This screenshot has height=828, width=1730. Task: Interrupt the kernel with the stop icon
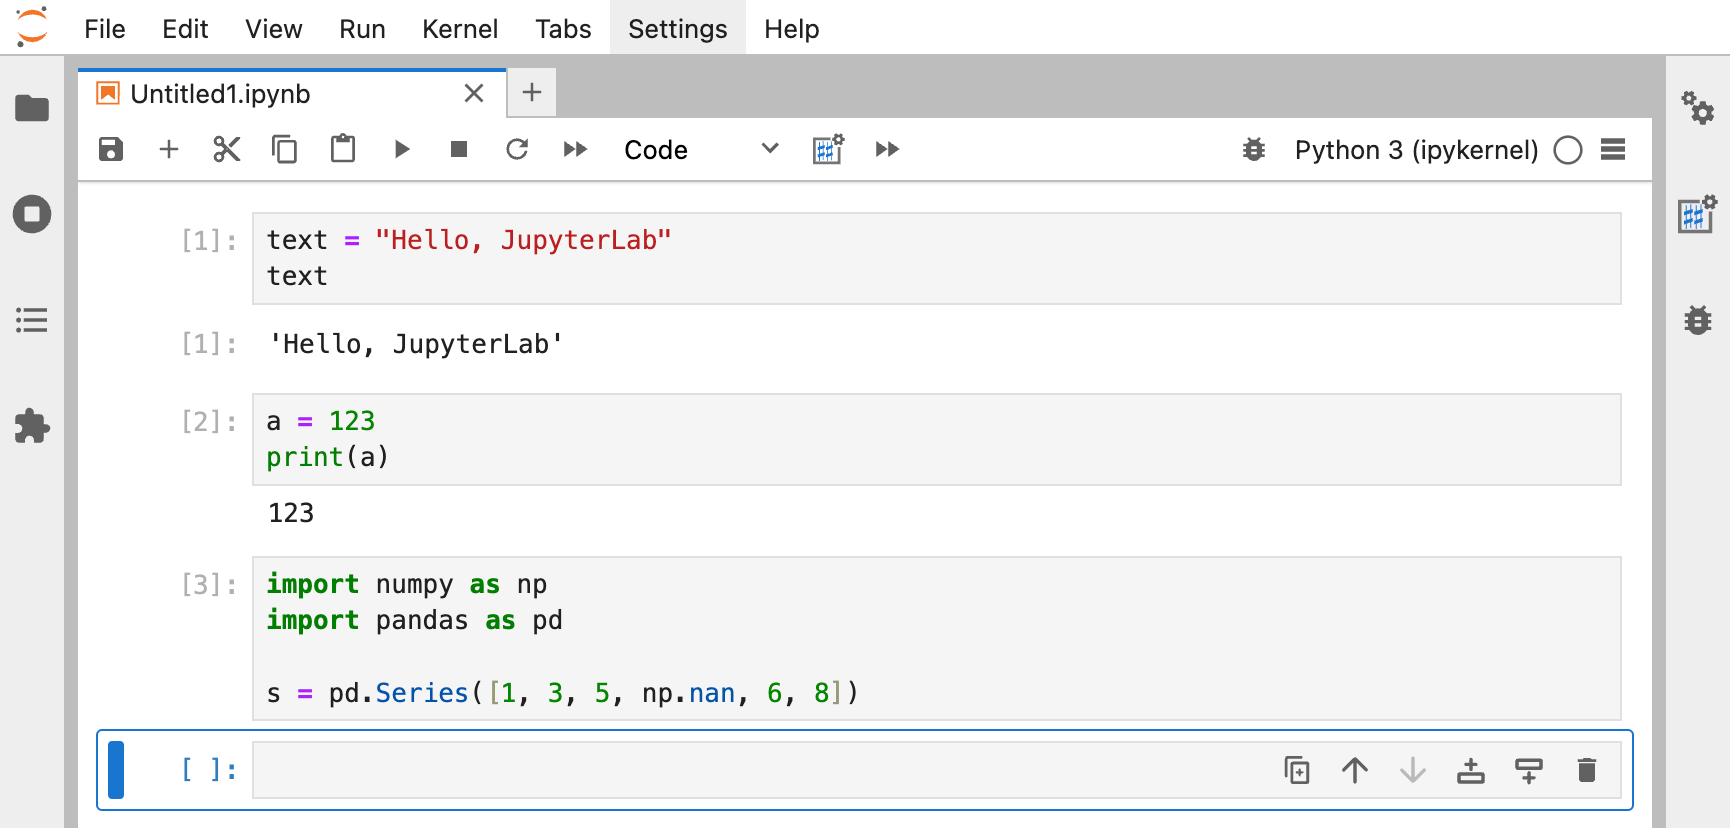(459, 150)
